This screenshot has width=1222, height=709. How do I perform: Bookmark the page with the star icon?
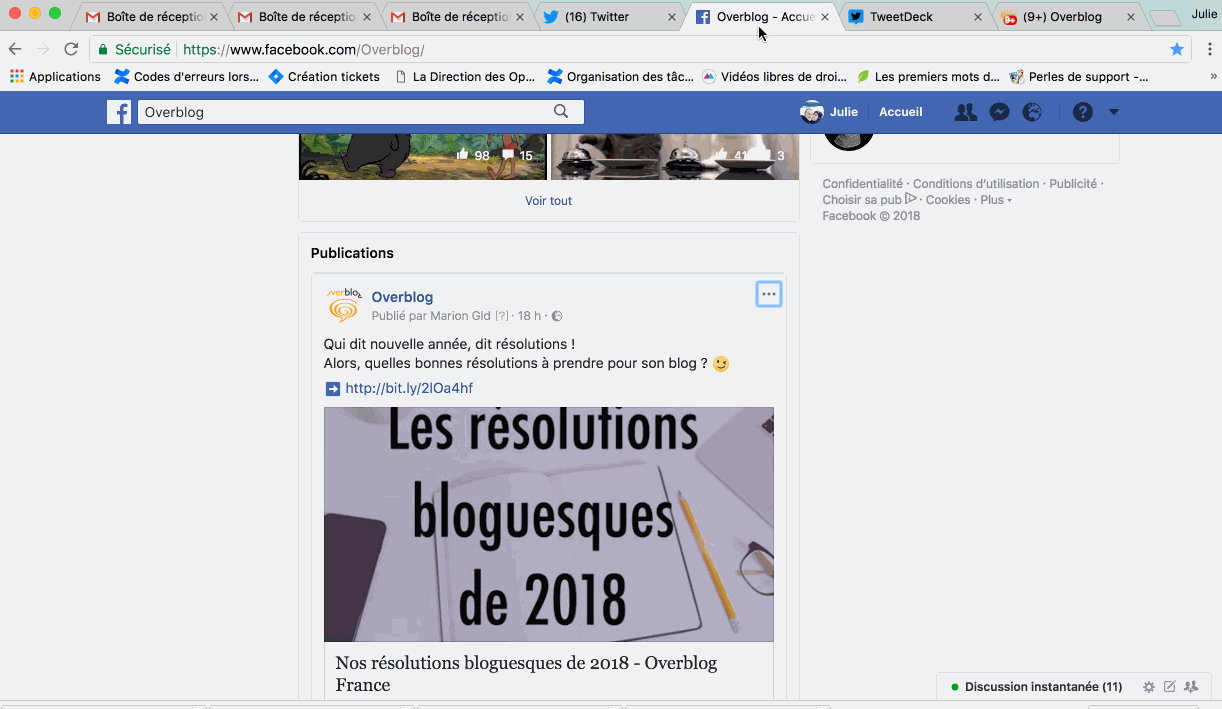click(1177, 49)
